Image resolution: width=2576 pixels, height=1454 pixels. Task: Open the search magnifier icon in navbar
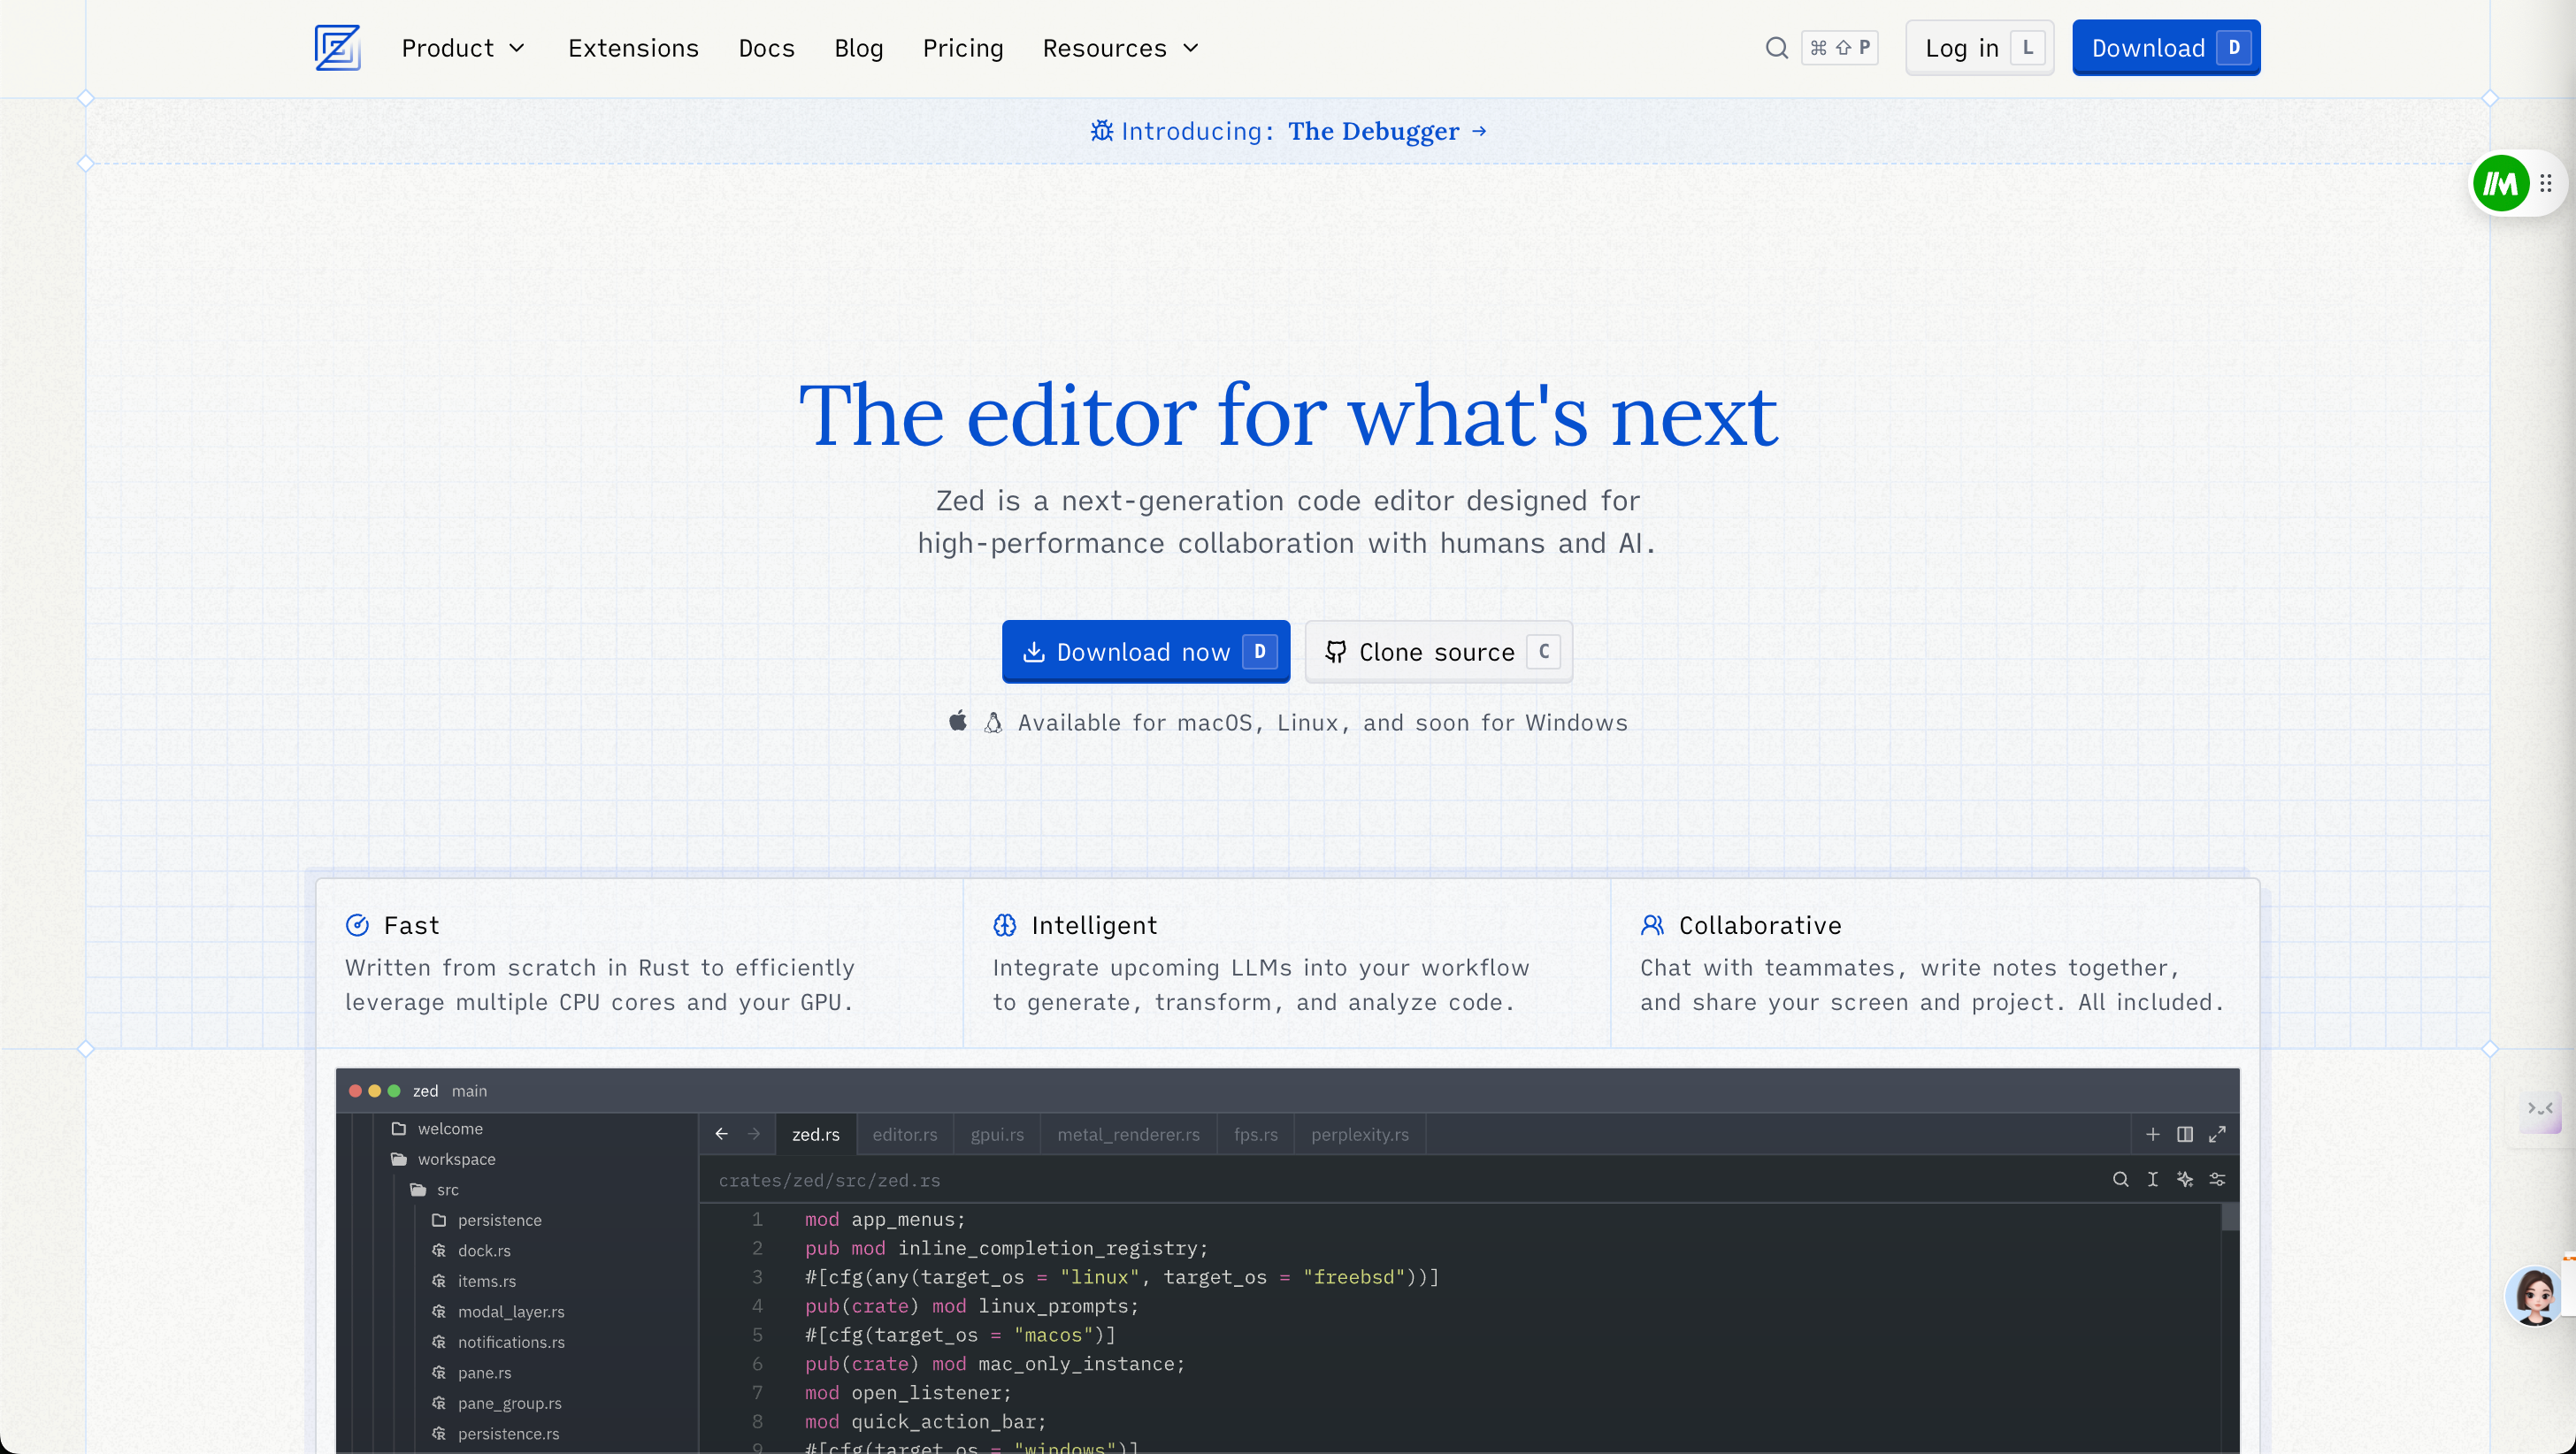tap(1776, 48)
